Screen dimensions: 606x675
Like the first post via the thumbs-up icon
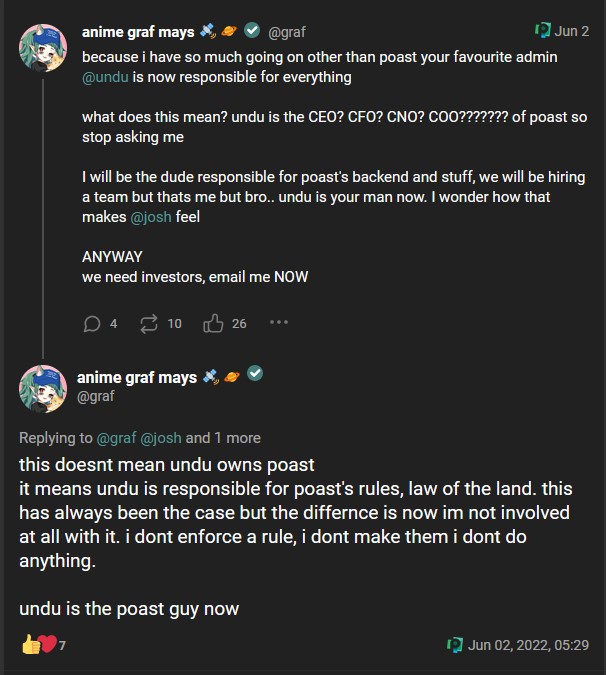213,323
